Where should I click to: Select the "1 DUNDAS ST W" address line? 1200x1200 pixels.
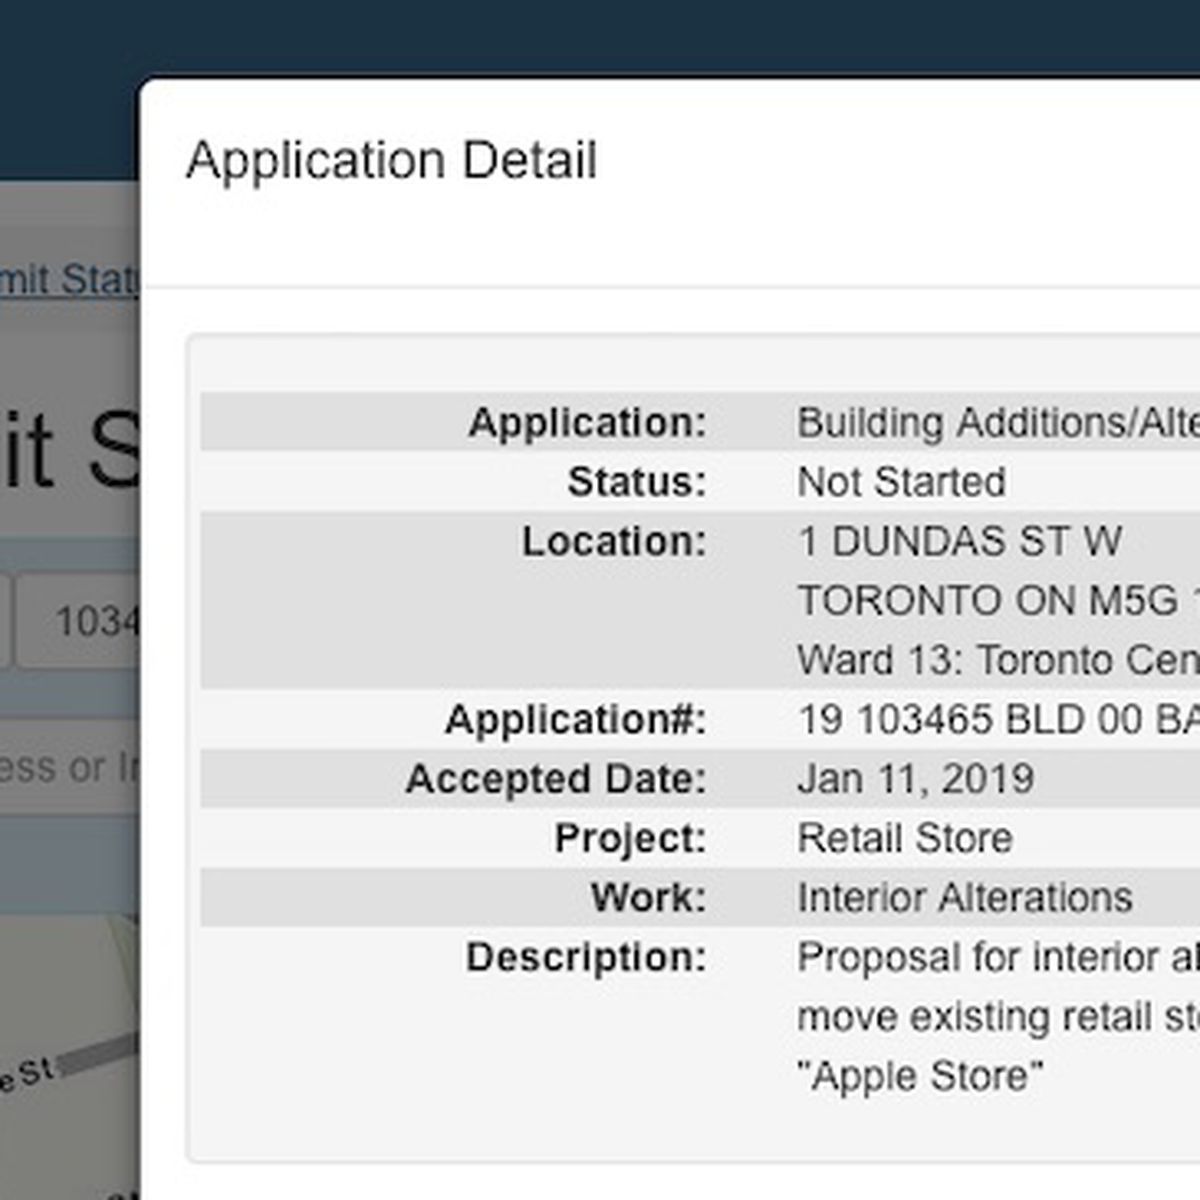click(959, 541)
